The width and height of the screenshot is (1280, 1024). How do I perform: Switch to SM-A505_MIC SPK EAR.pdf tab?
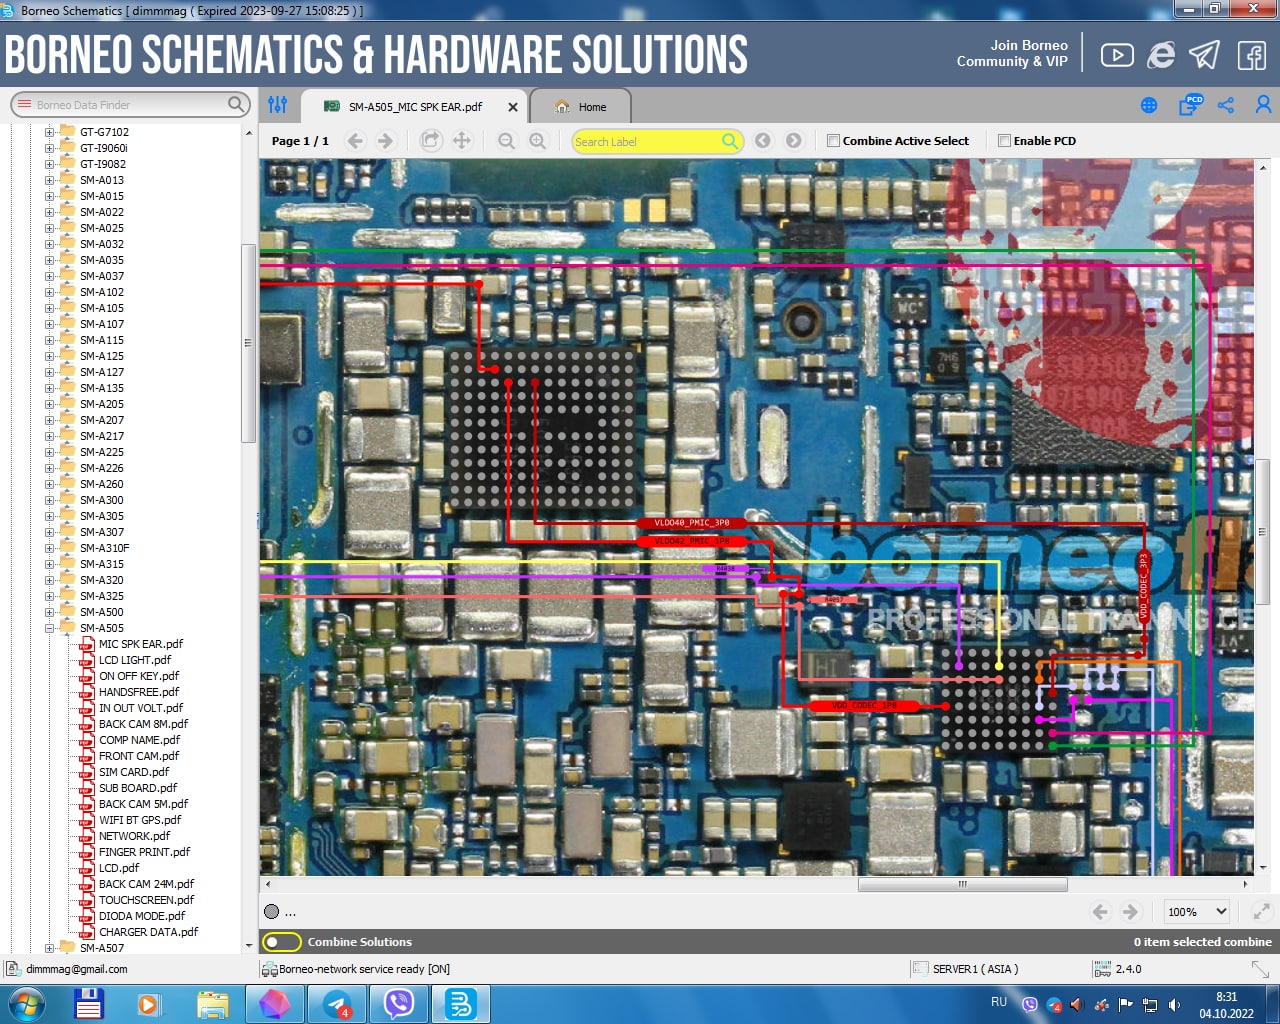click(x=415, y=107)
